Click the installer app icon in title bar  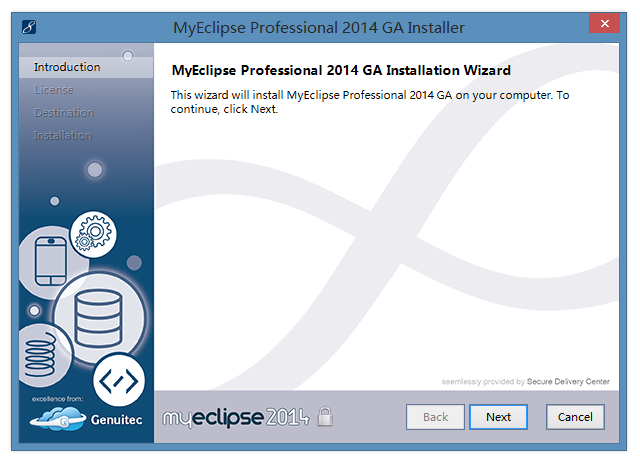[29, 27]
